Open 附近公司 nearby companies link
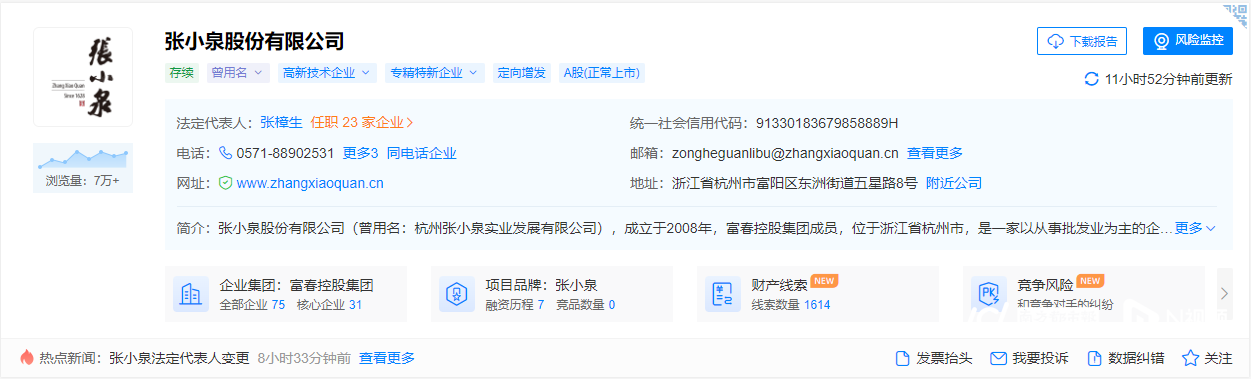Screen dimensions: 1251x379 pos(954,183)
